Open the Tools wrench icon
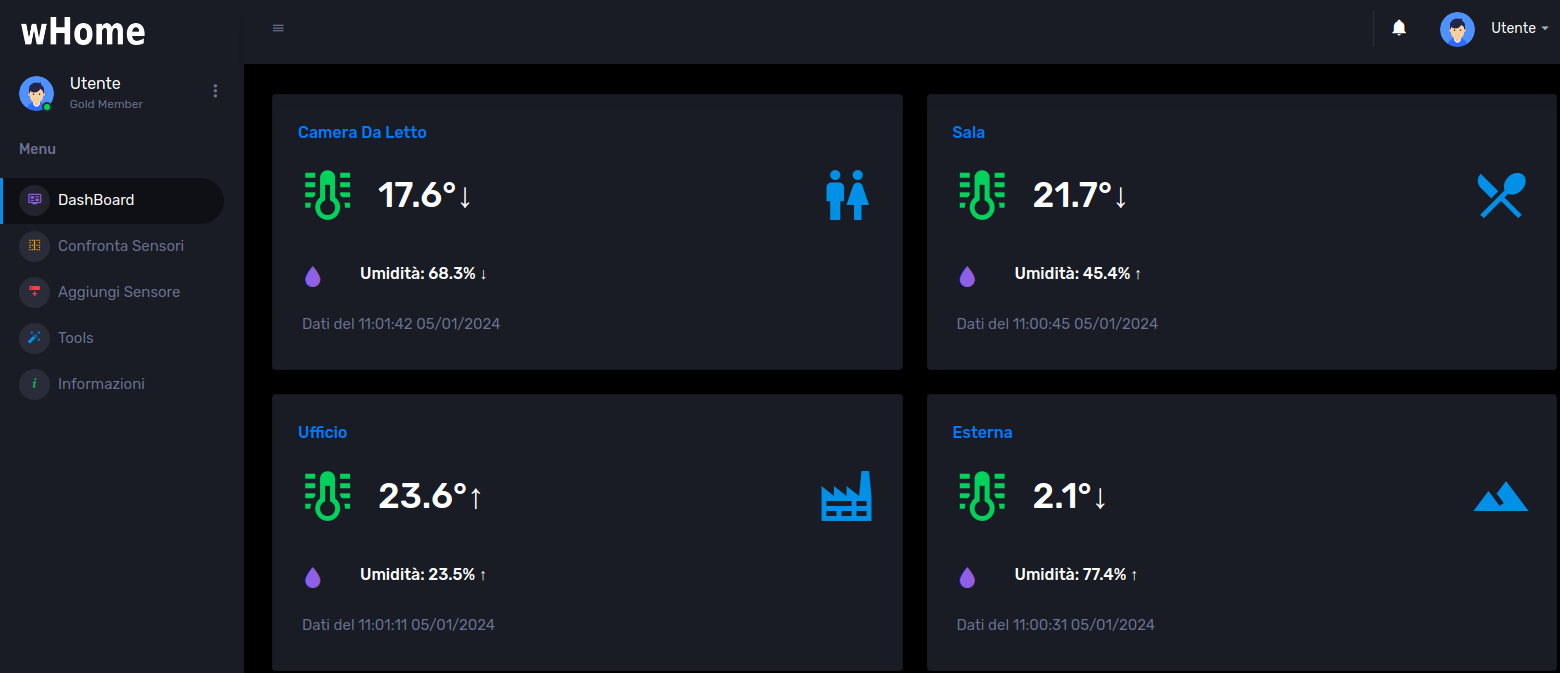This screenshot has width=1560, height=673. 34,338
